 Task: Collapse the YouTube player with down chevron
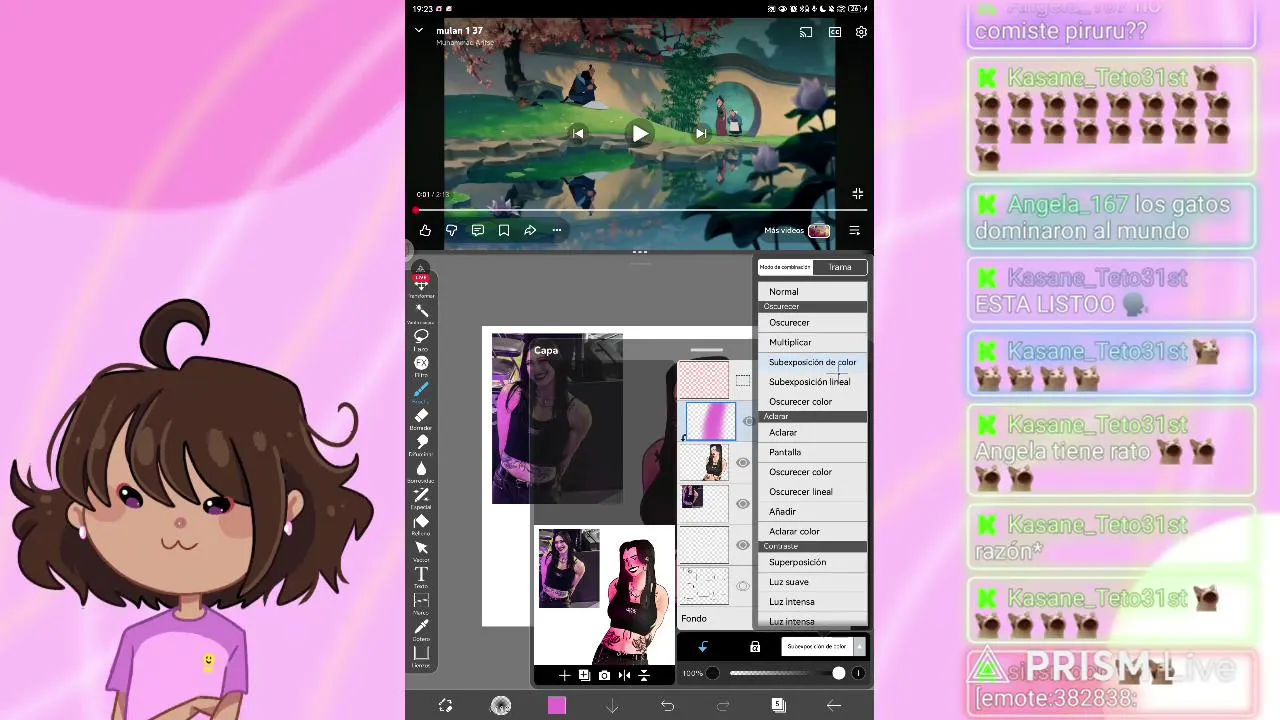(419, 31)
